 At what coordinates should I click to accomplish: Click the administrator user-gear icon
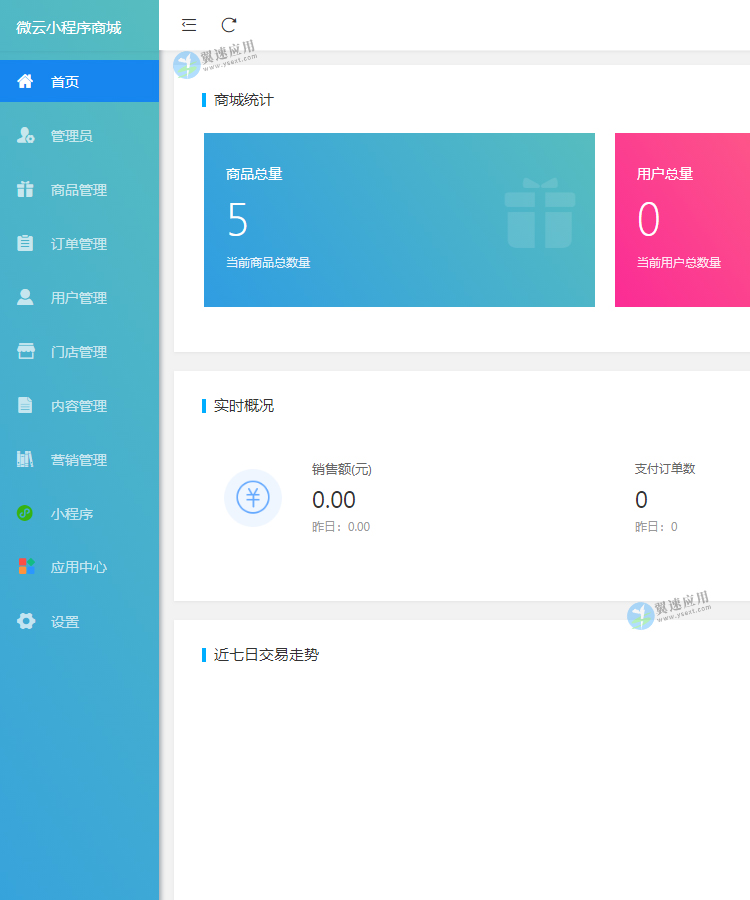click(x=26, y=135)
